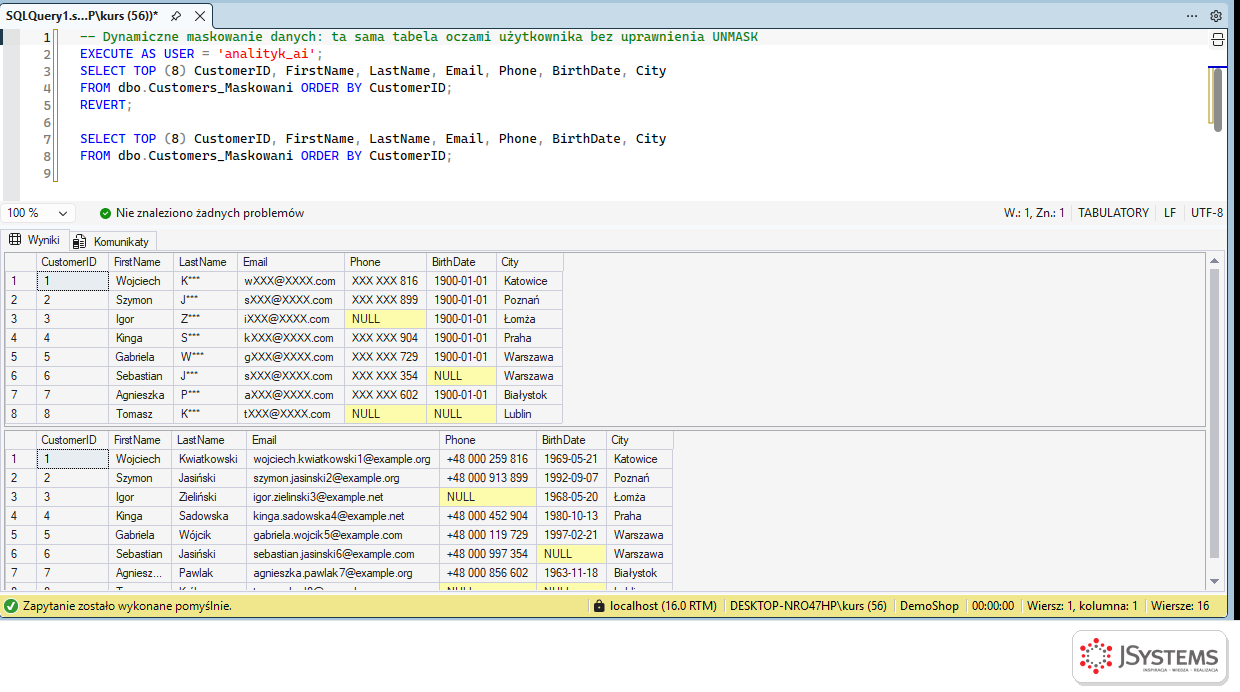
Task: Pin the SQLQuery1 document tab
Action: [x=175, y=16]
